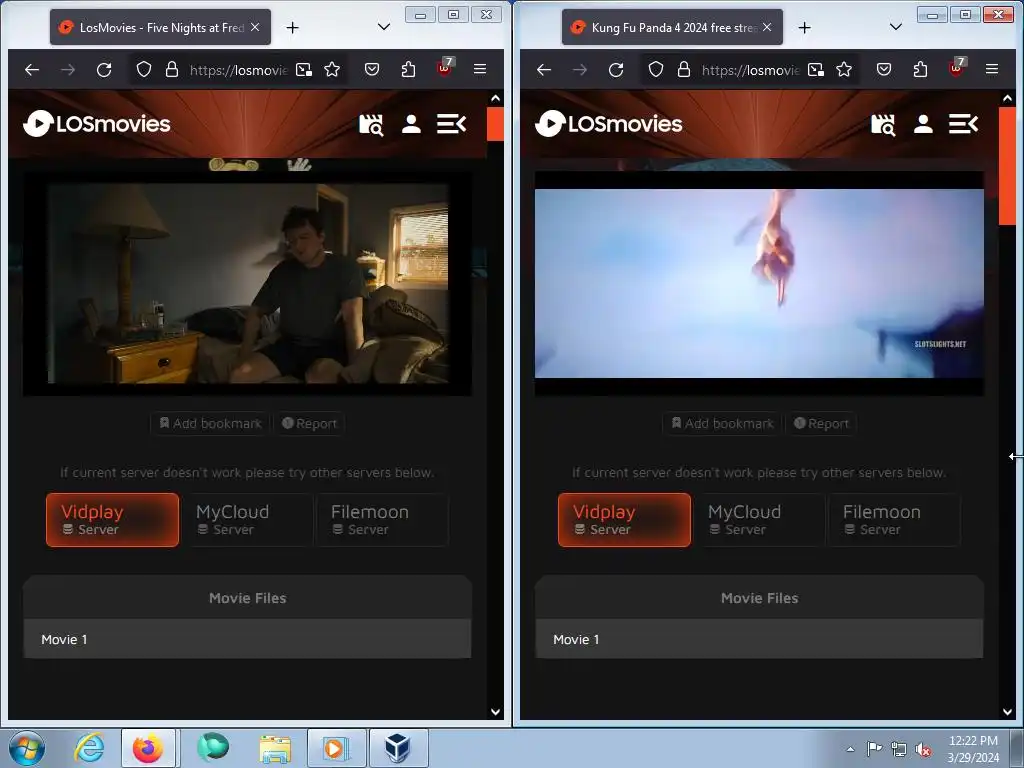Switch to MyCloud Server in left window
The width and height of the screenshot is (1024, 768).
point(247,520)
